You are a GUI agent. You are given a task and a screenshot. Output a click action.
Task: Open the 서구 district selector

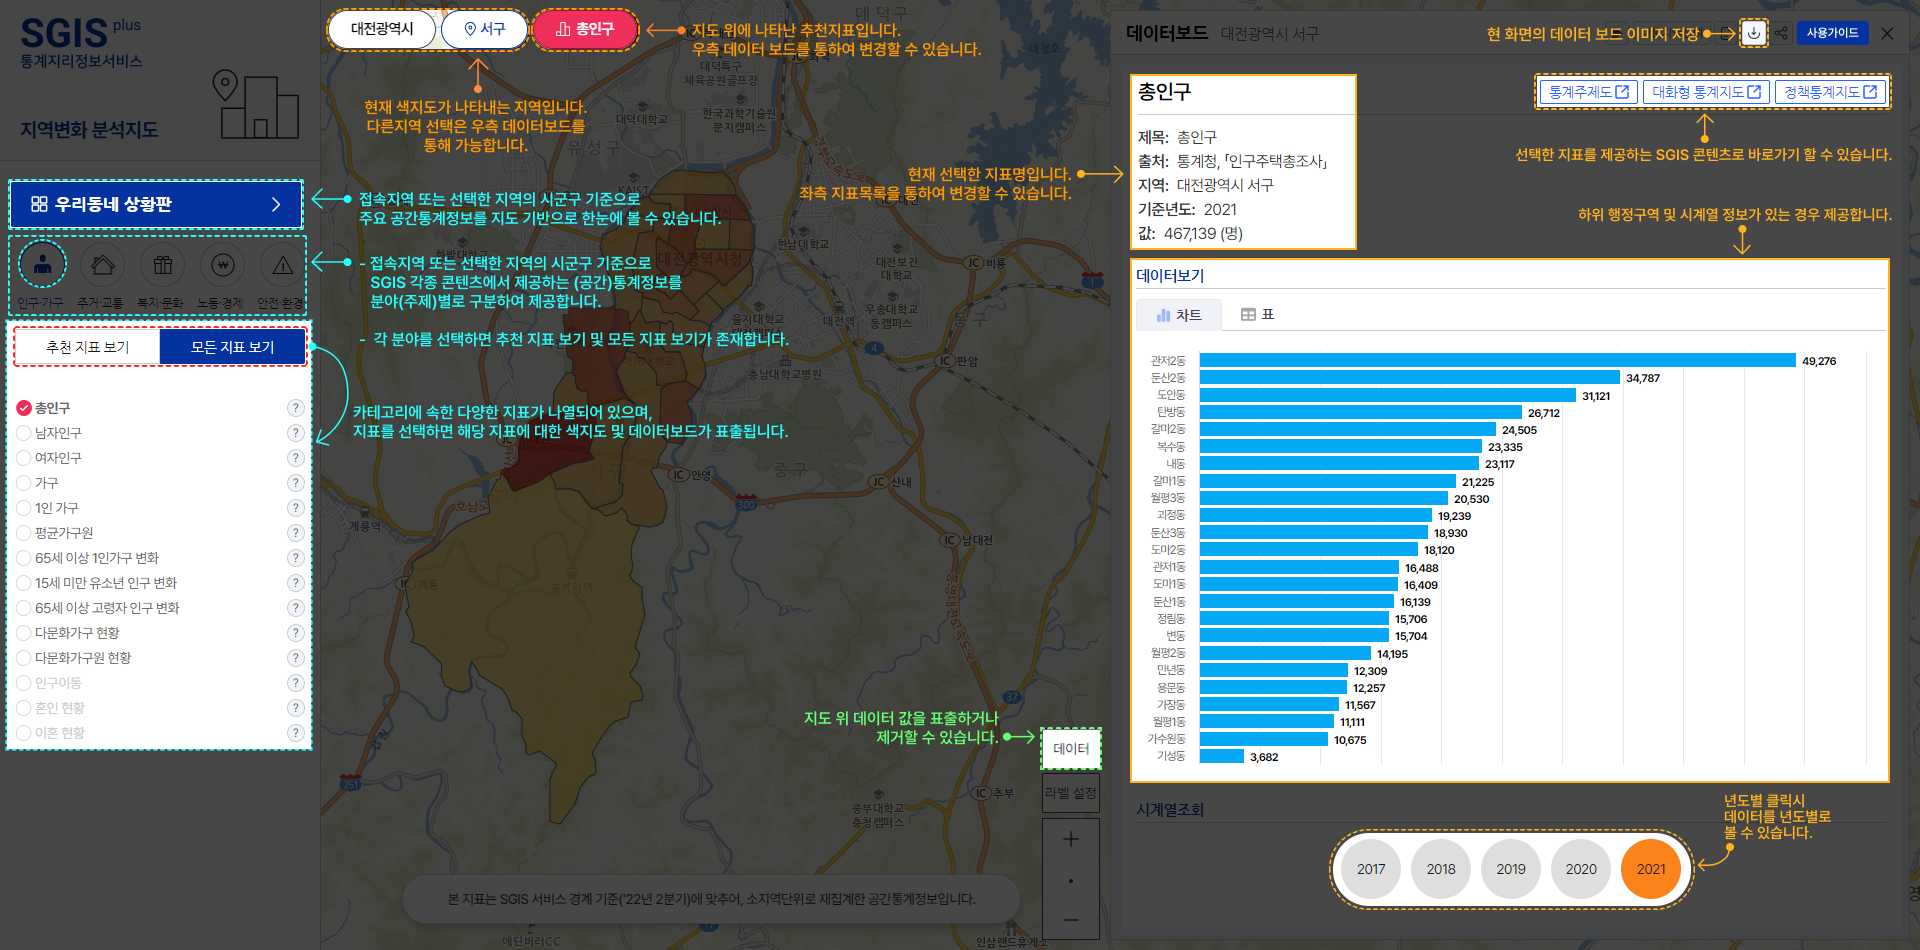pos(484,29)
